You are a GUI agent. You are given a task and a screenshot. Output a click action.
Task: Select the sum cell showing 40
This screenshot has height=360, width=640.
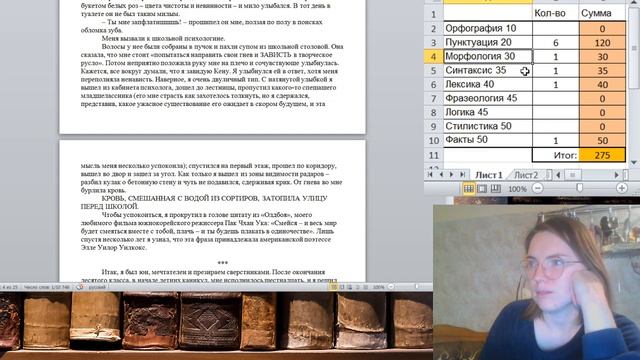602,84
